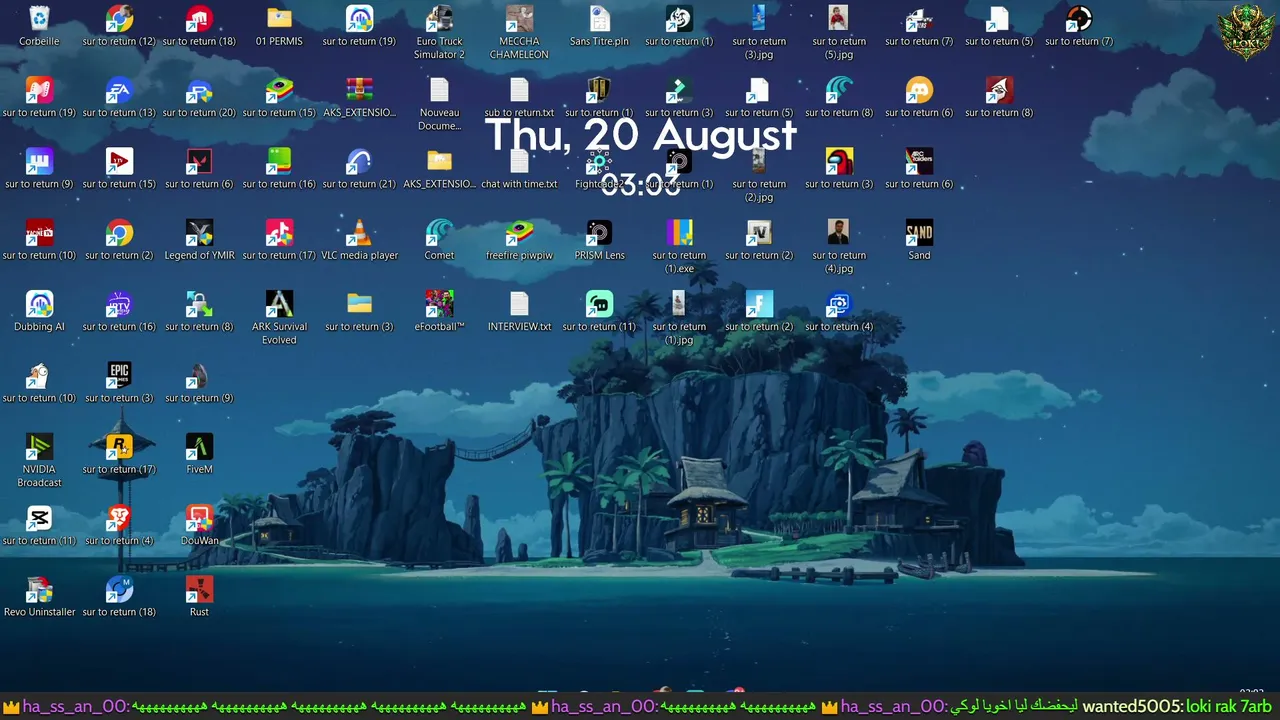Select the sub to return.txt file

point(519,98)
